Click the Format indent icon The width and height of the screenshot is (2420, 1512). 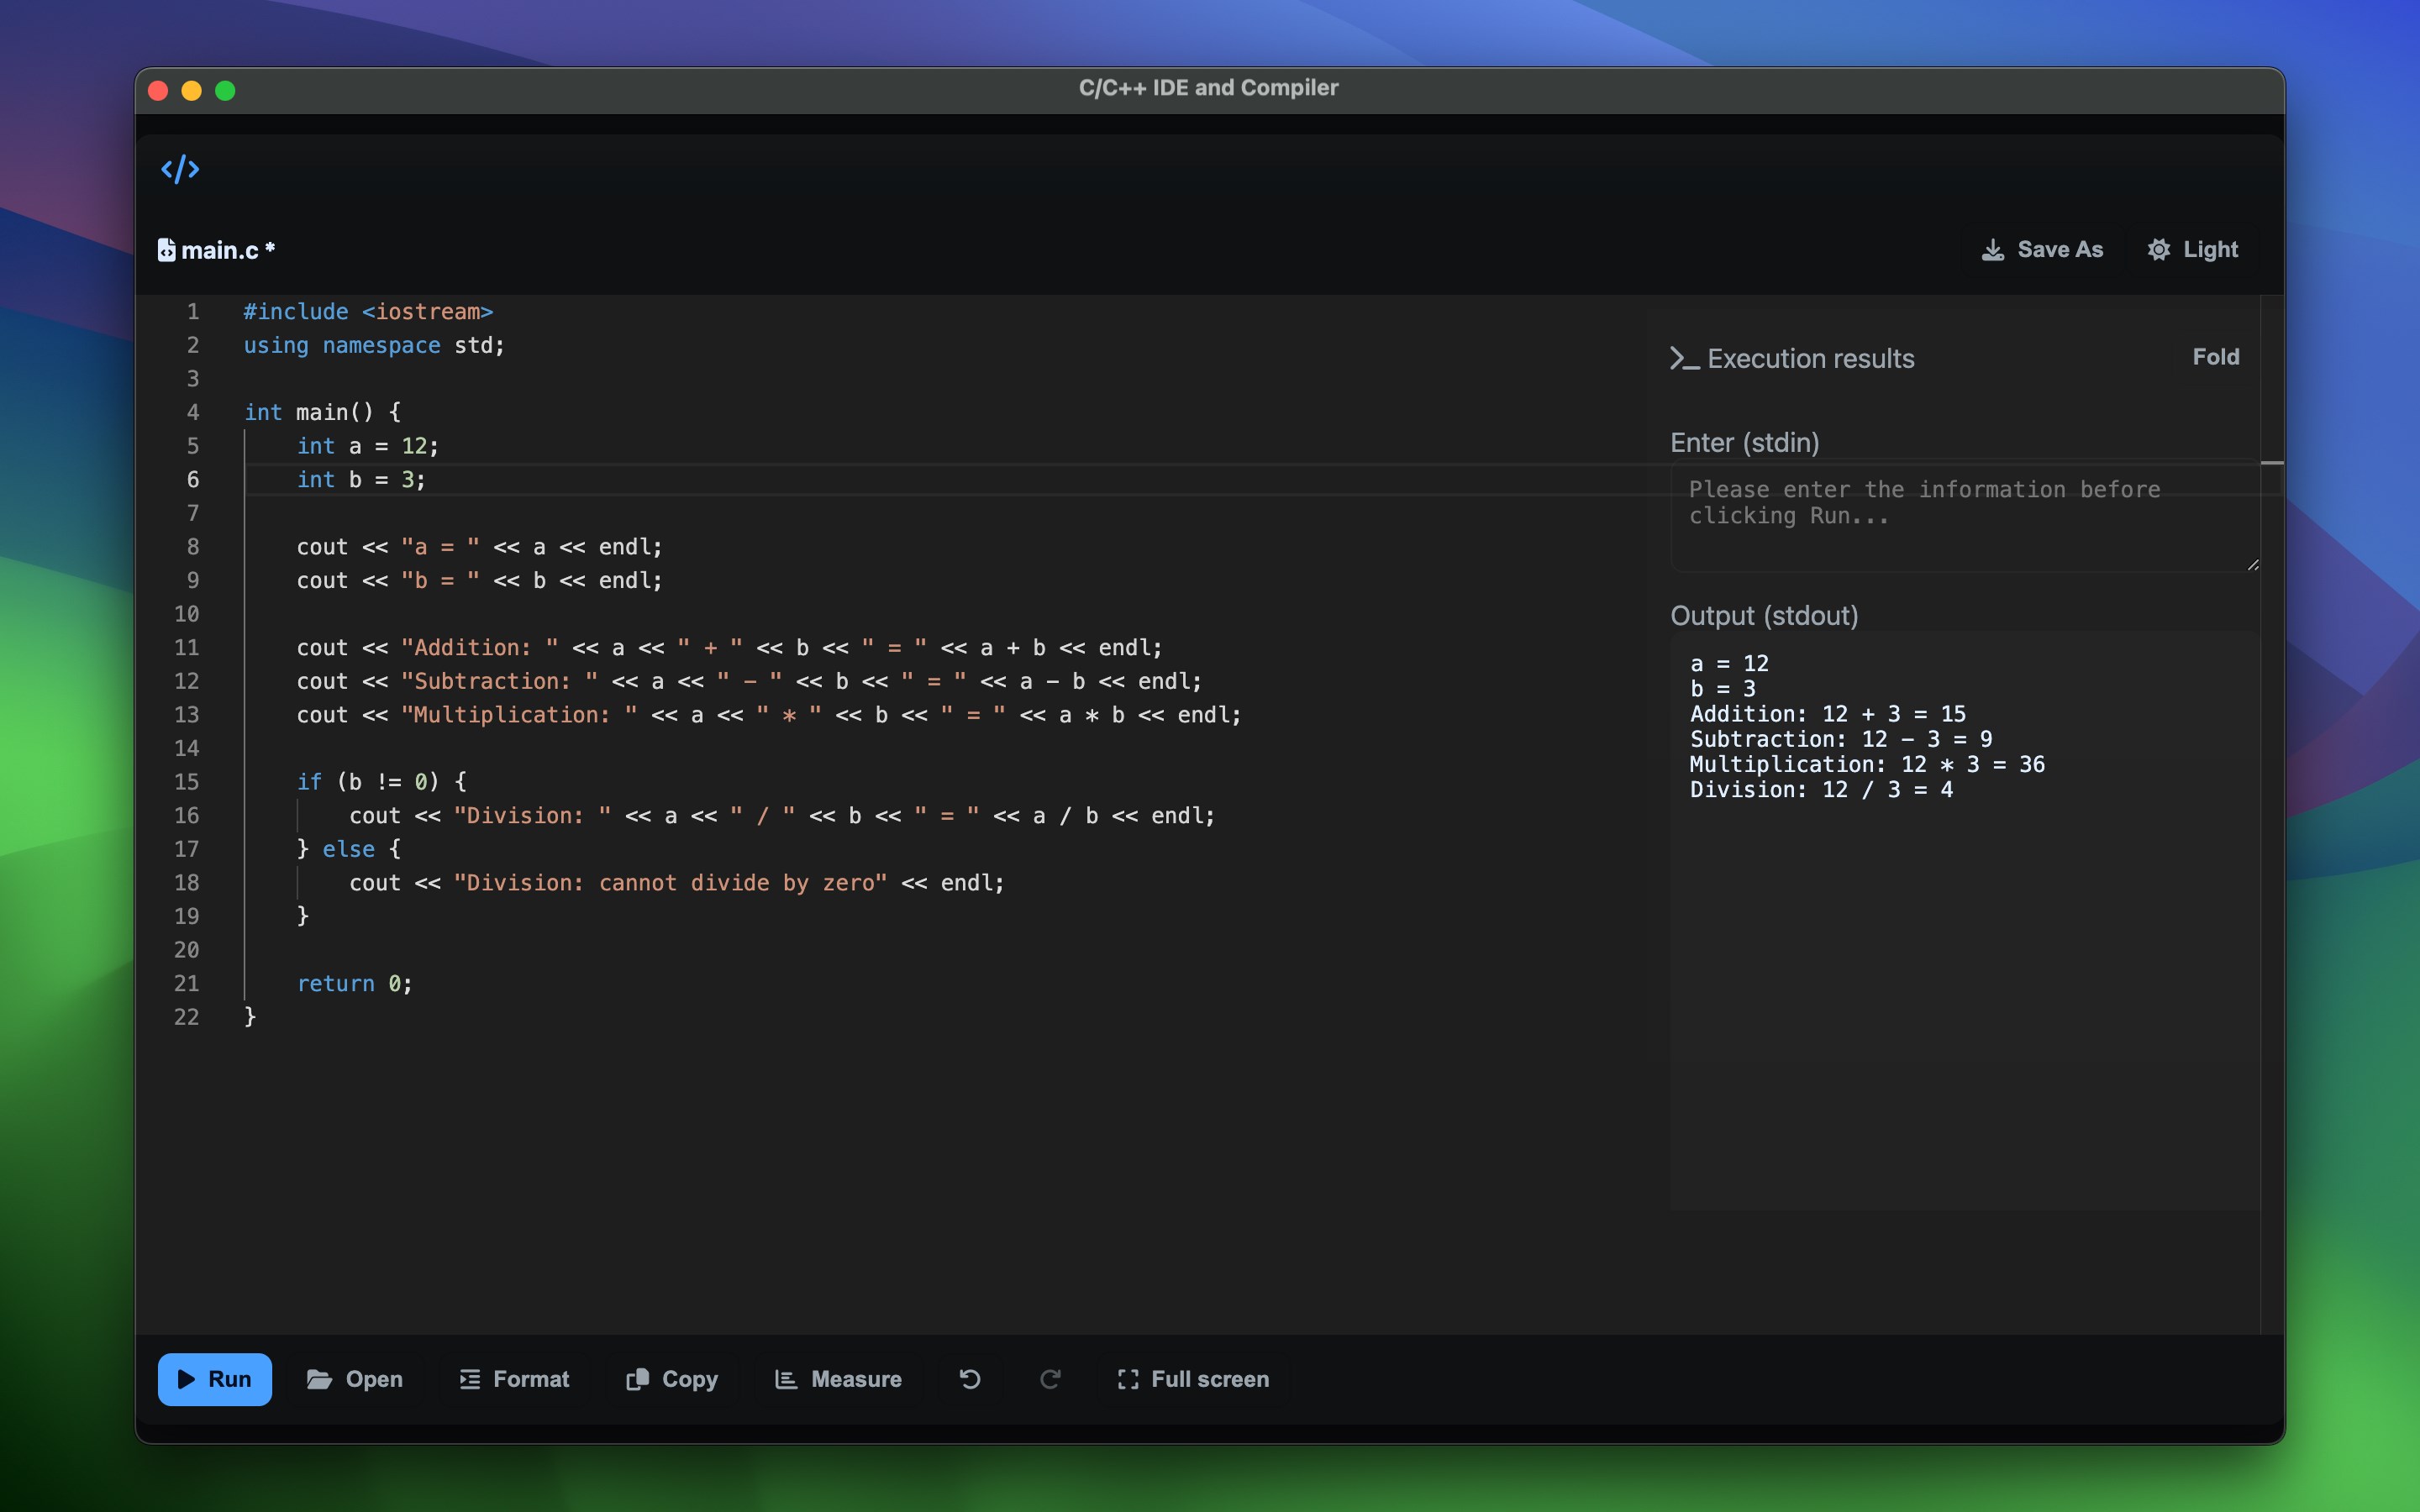point(470,1379)
